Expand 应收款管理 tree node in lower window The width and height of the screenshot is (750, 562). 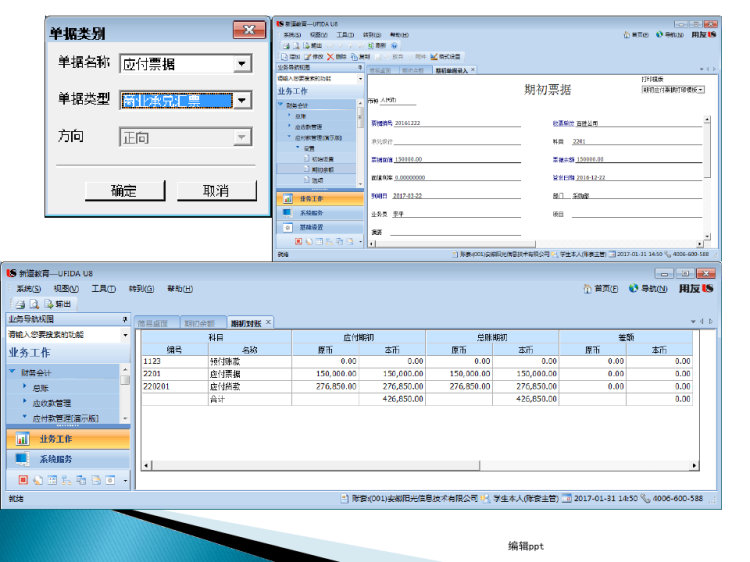coord(24,402)
